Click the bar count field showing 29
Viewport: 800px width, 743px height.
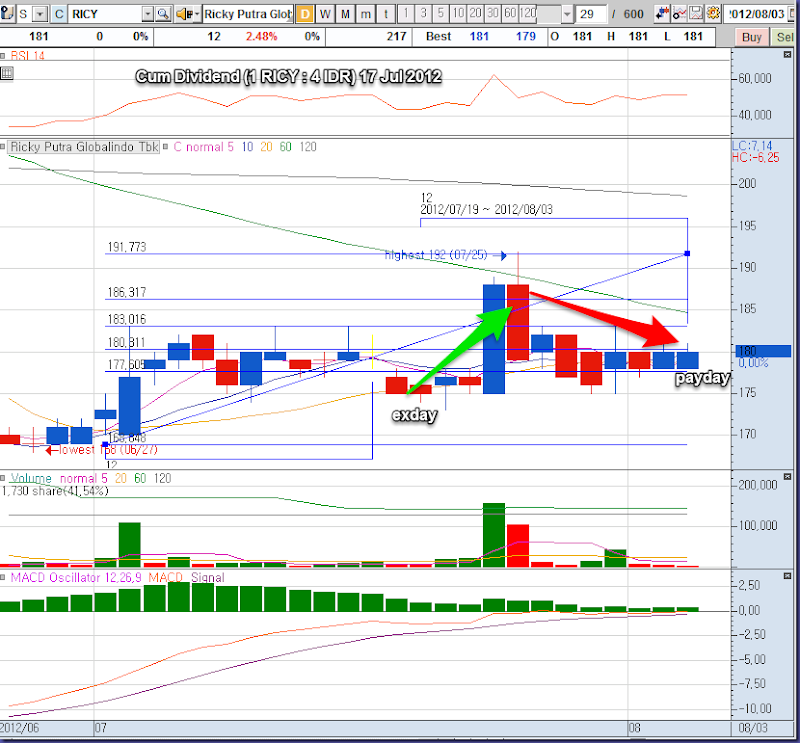pyautogui.click(x=592, y=15)
